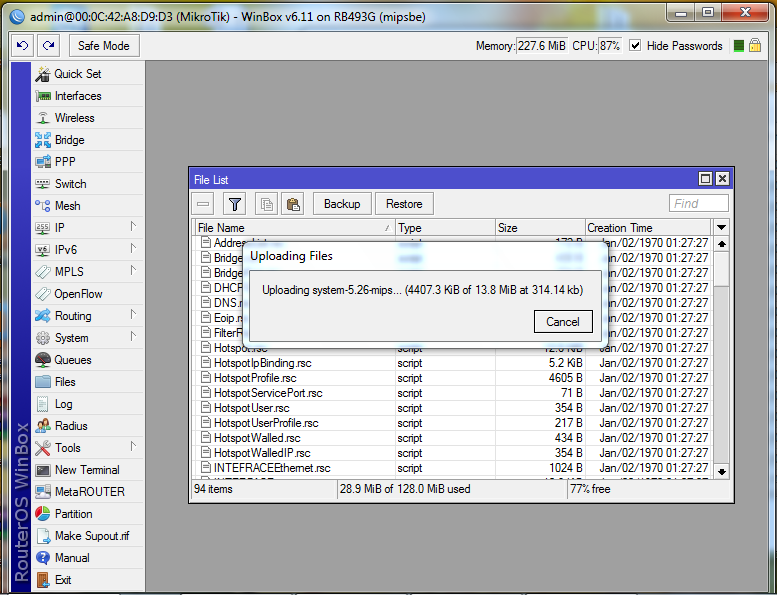Screen dimensions: 777x595
Task: Click the scrollbar up arrow in File List
Action: click(x=722, y=244)
